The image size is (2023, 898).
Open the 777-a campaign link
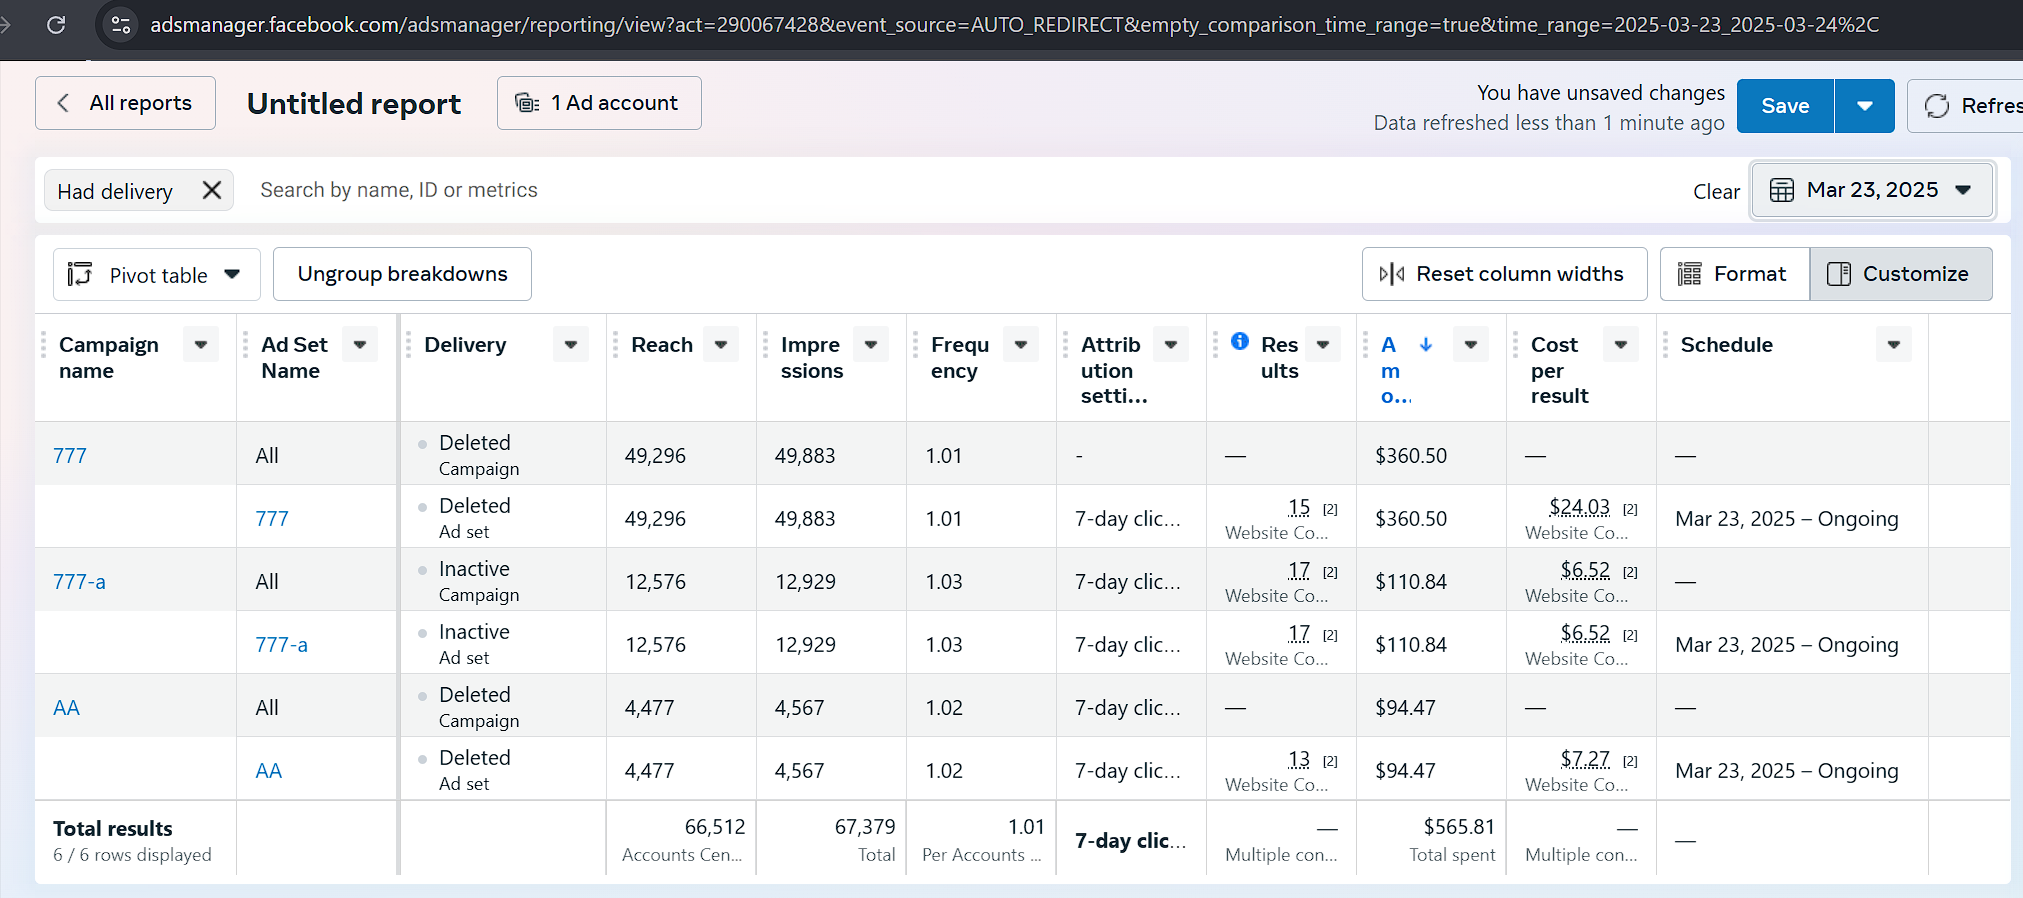pos(79,582)
